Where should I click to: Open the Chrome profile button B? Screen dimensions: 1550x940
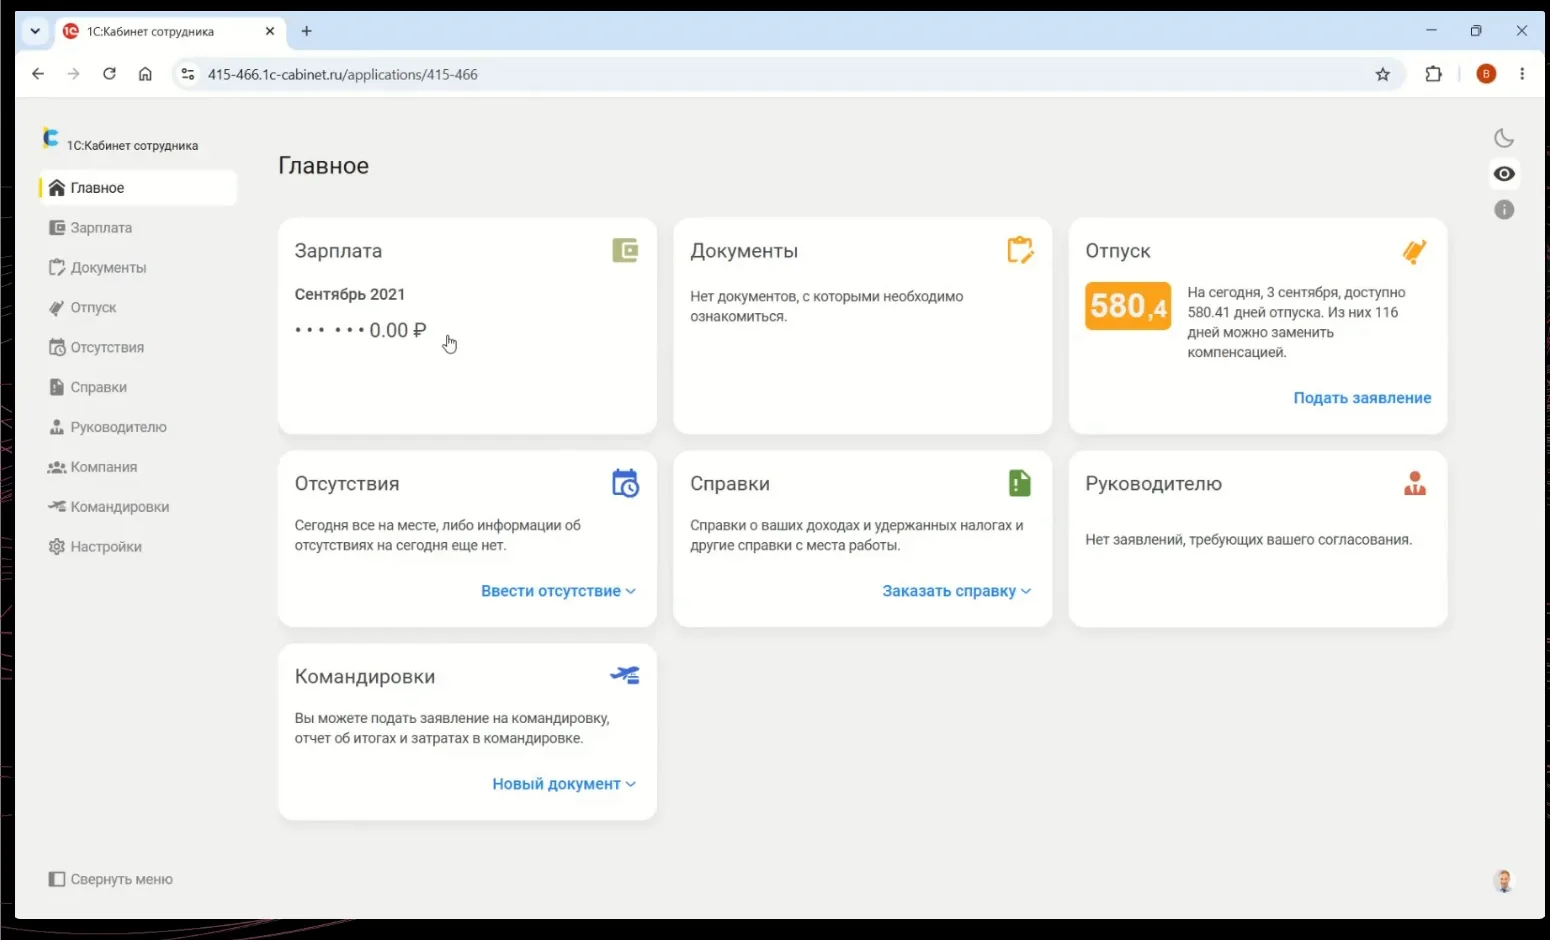(x=1486, y=74)
